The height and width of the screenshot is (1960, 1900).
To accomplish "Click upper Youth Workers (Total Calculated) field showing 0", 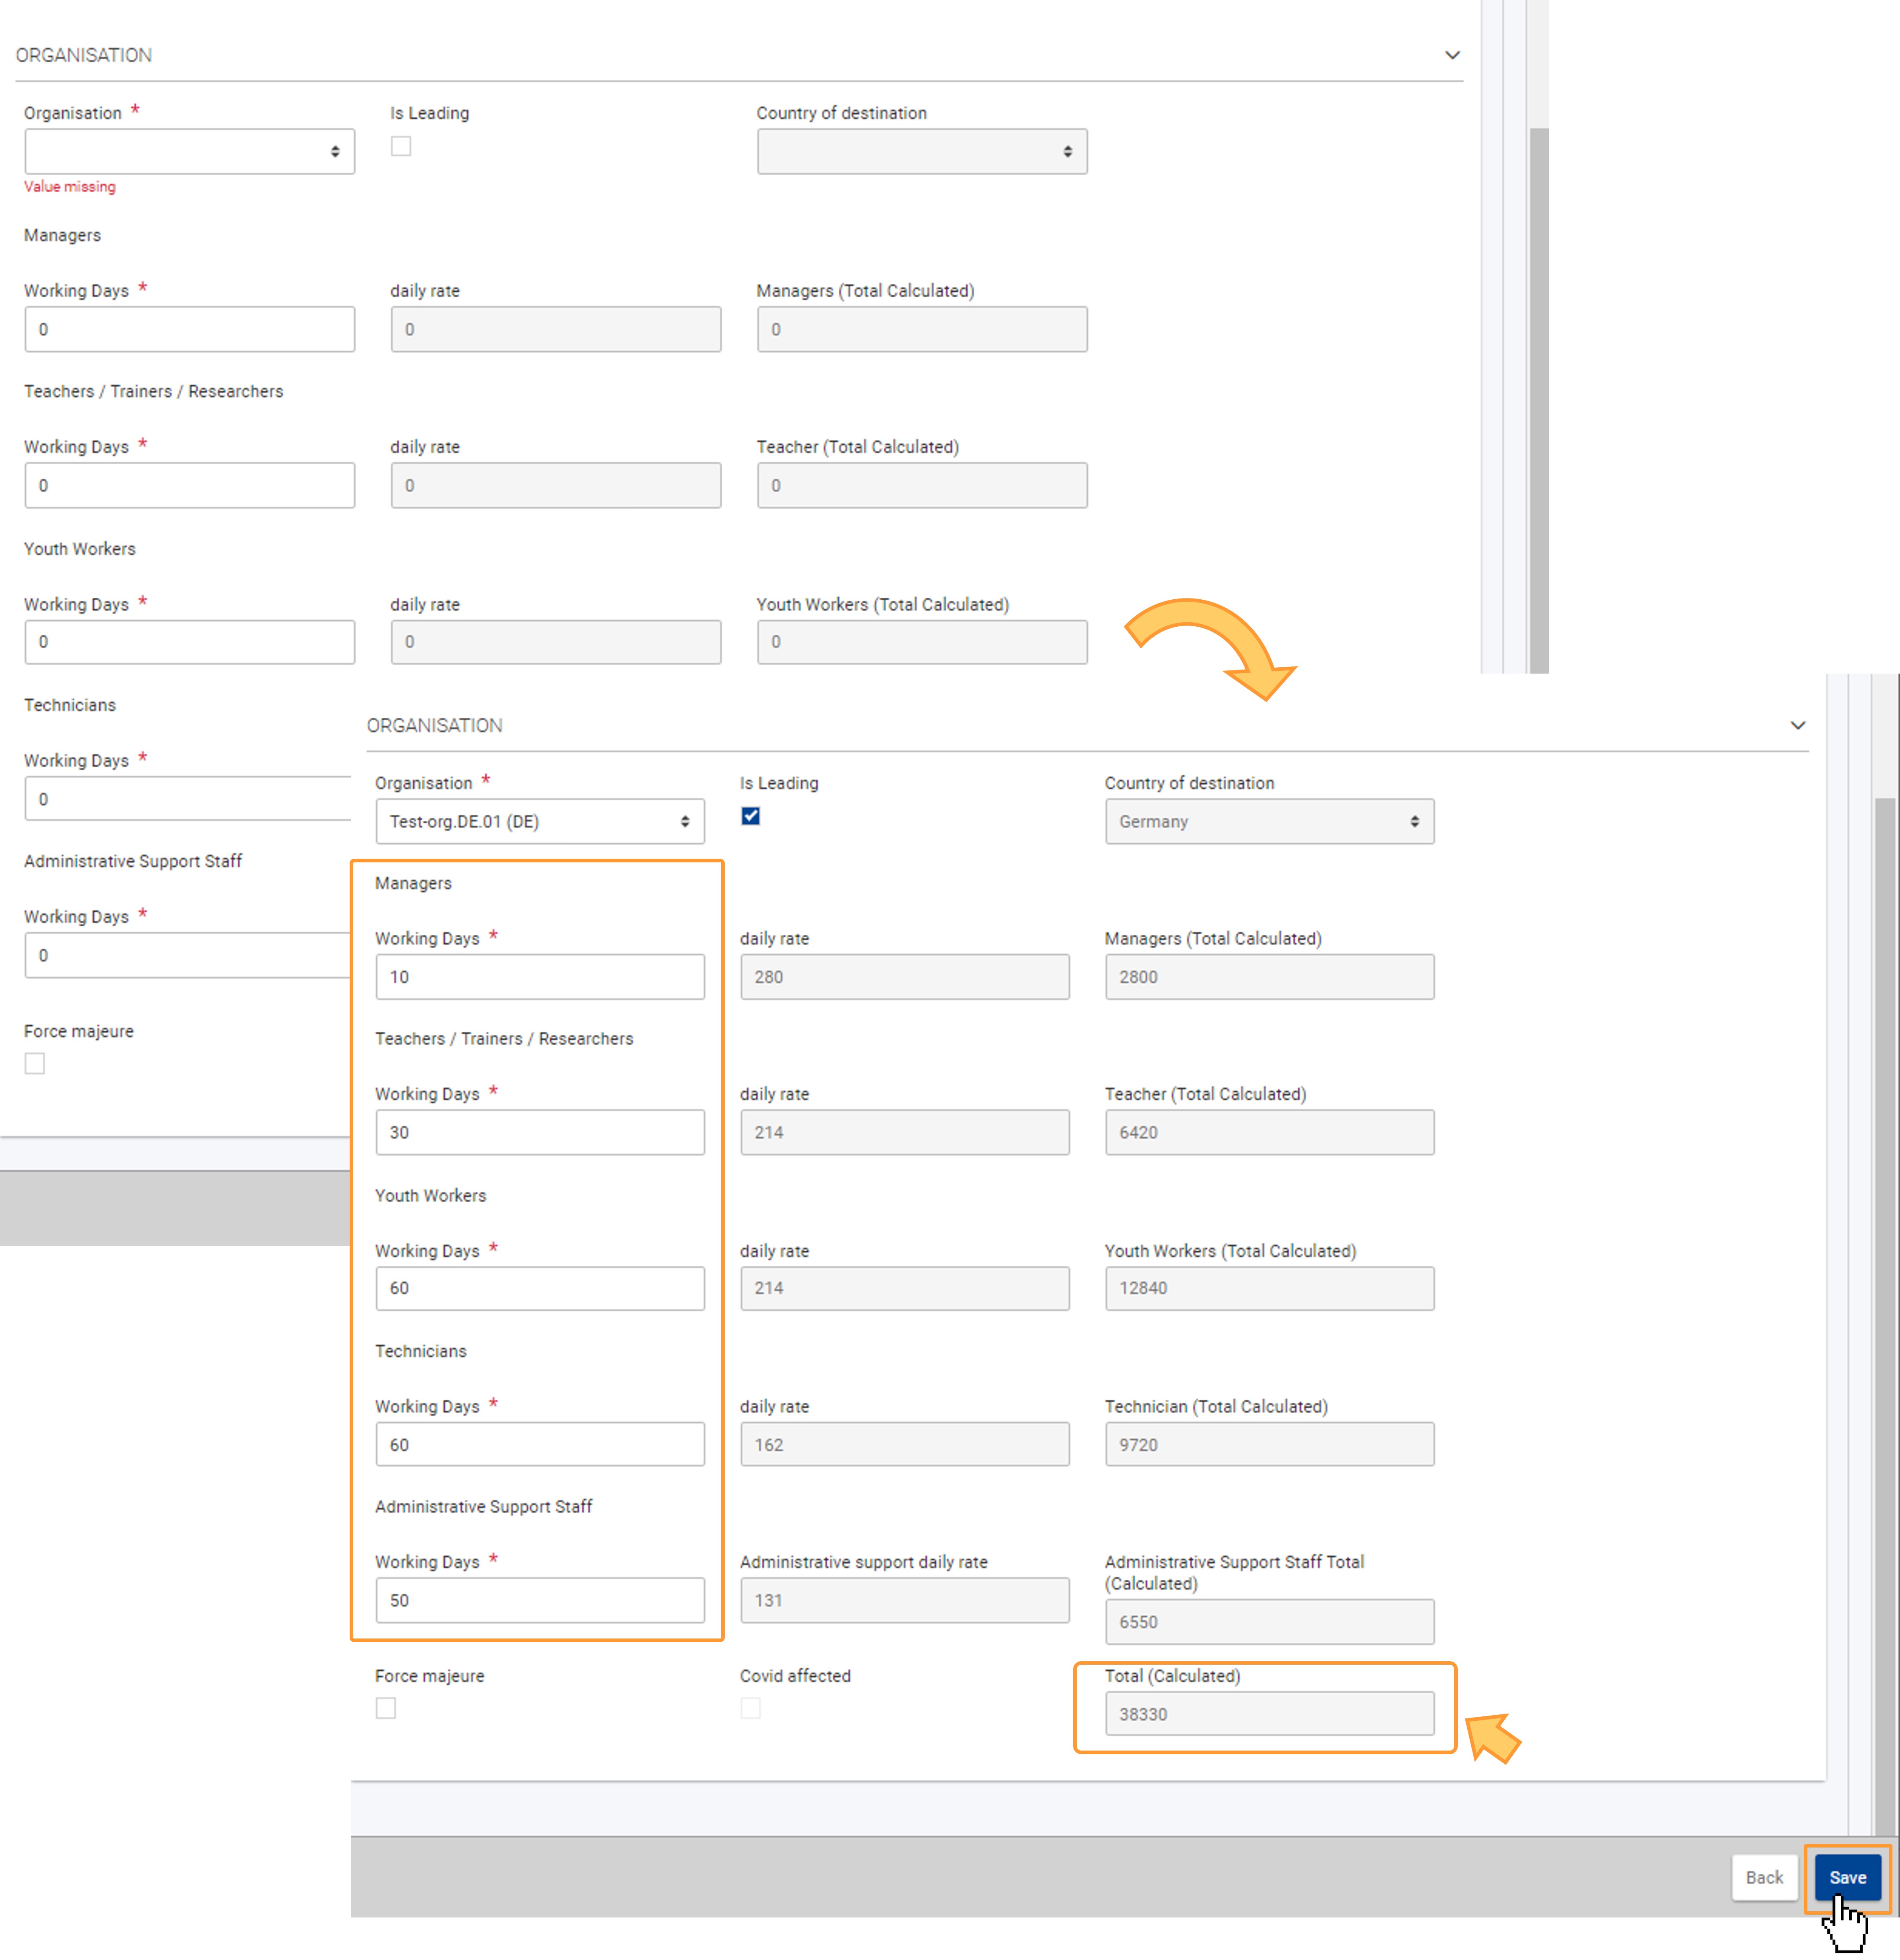I will coord(922,642).
